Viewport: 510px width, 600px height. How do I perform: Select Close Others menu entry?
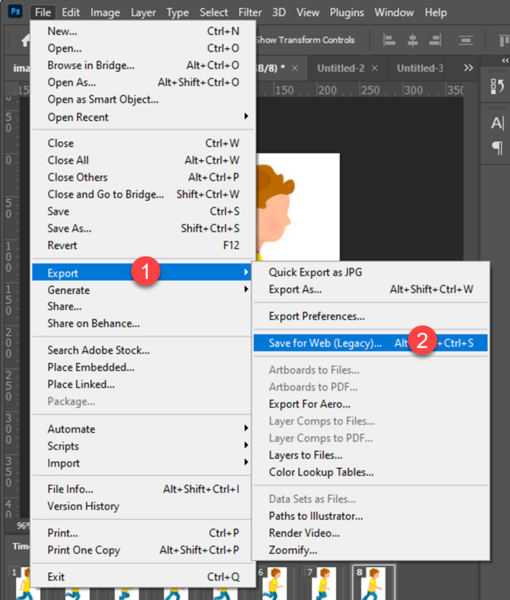pyautogui.click(x=143, y=177)
